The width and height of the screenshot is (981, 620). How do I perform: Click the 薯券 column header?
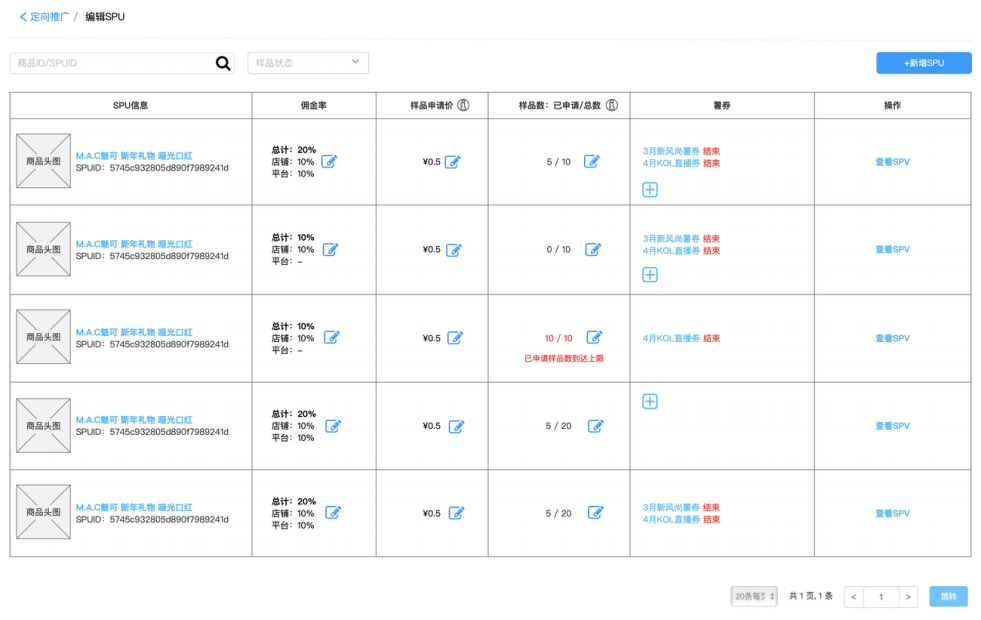pyautogui.click(x=721, y=106)
